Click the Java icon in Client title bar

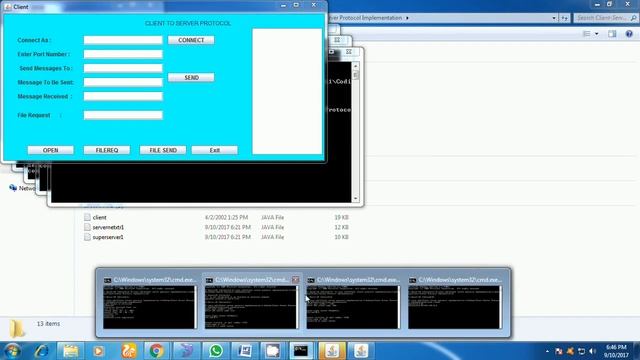[x=8, y=7]
